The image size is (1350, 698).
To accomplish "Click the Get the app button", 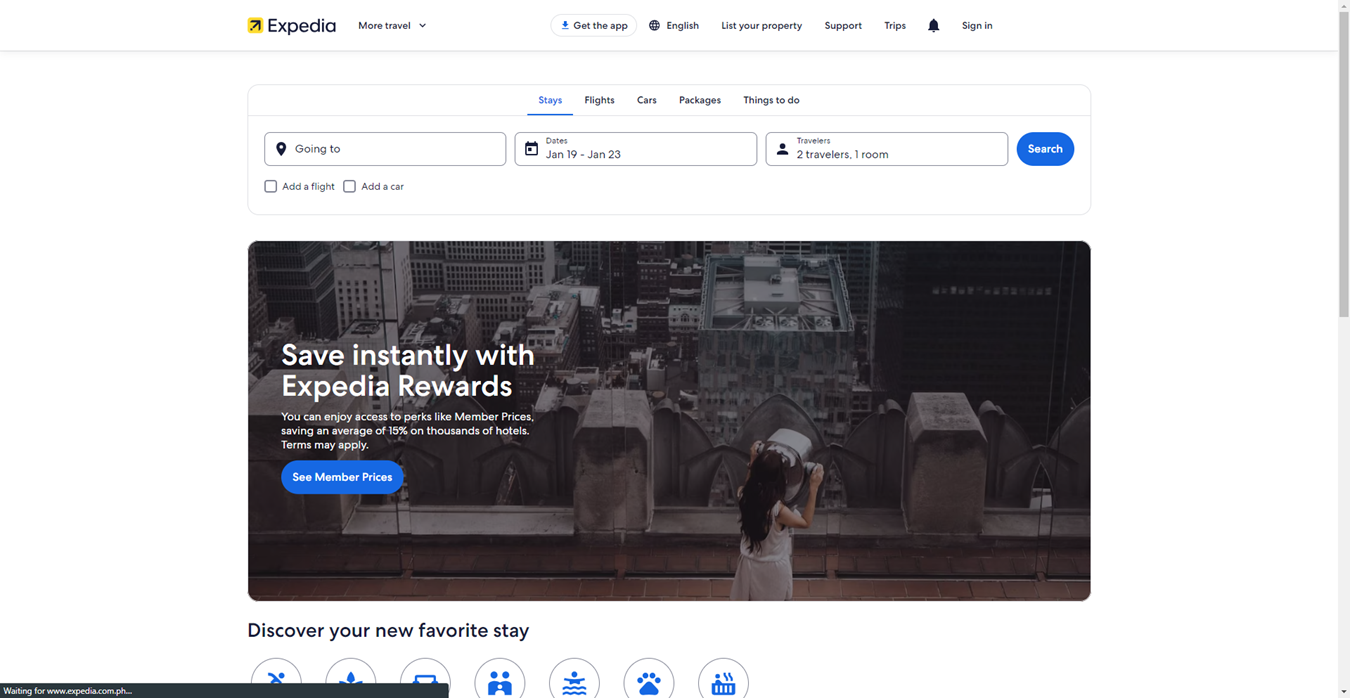I will tap(594, 25).
